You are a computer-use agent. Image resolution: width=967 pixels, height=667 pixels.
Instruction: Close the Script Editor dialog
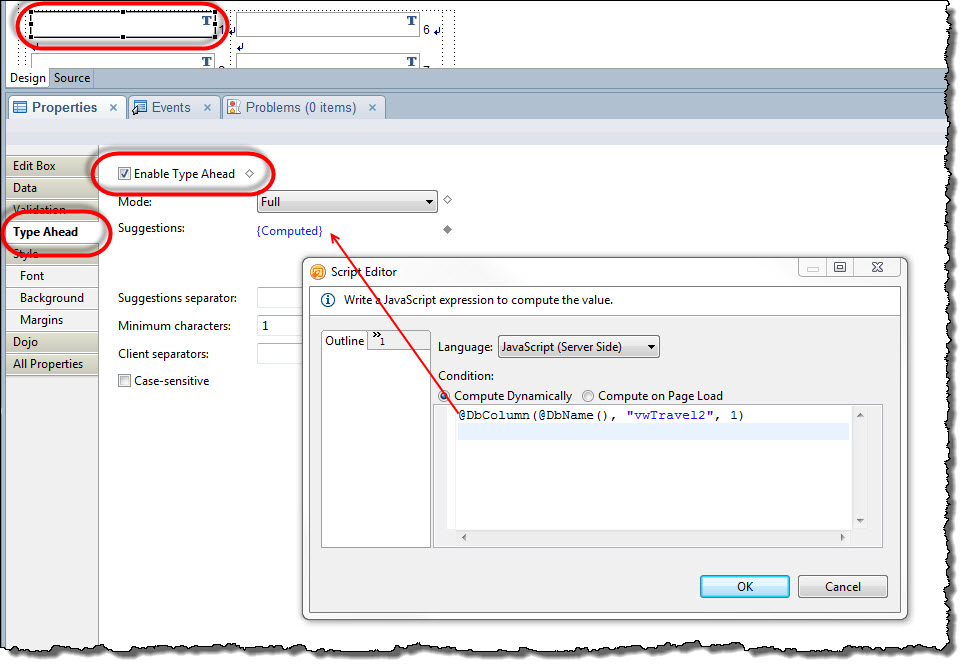(x=878, y=267)
